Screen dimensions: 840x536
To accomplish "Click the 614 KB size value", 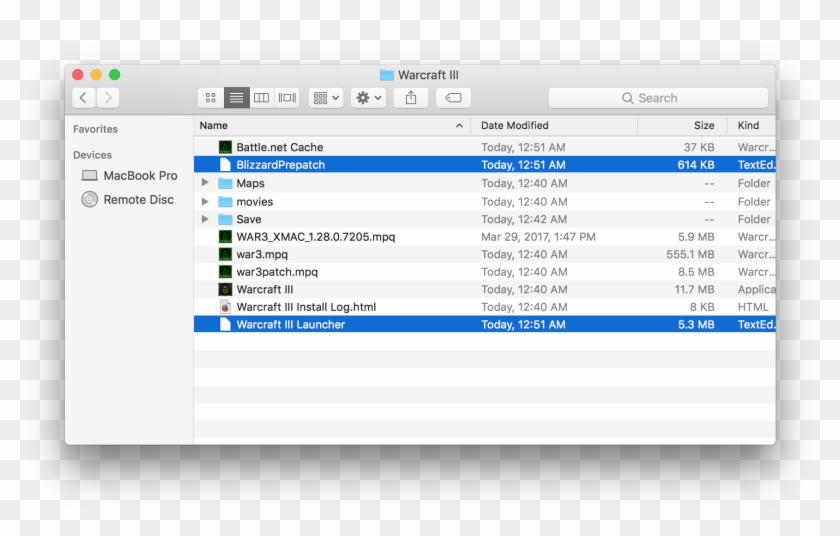I will tap(695, 165).
